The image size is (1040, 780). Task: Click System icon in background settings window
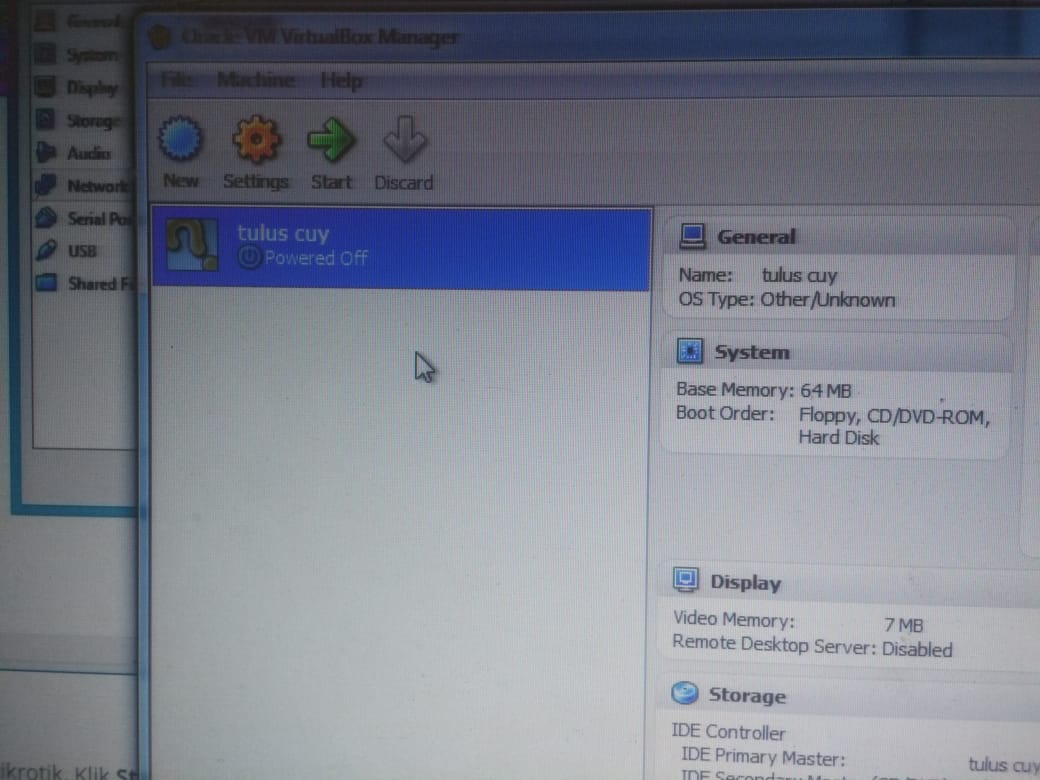coord(46,54)
